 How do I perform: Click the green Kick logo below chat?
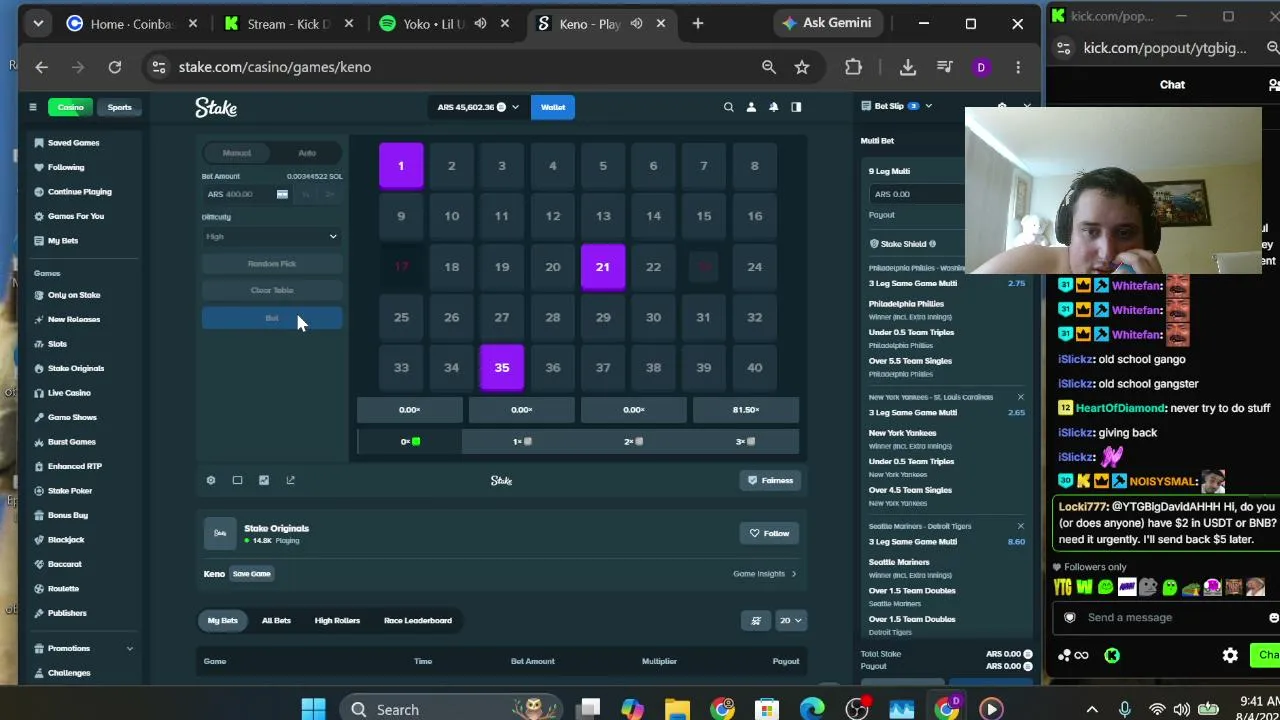click(1112, 655)
